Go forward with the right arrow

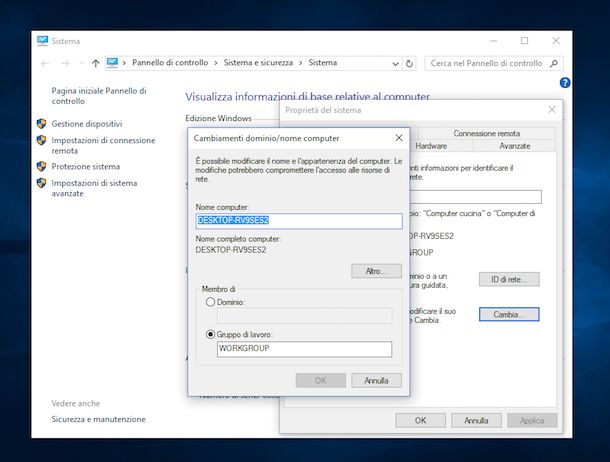coord(65,63)
